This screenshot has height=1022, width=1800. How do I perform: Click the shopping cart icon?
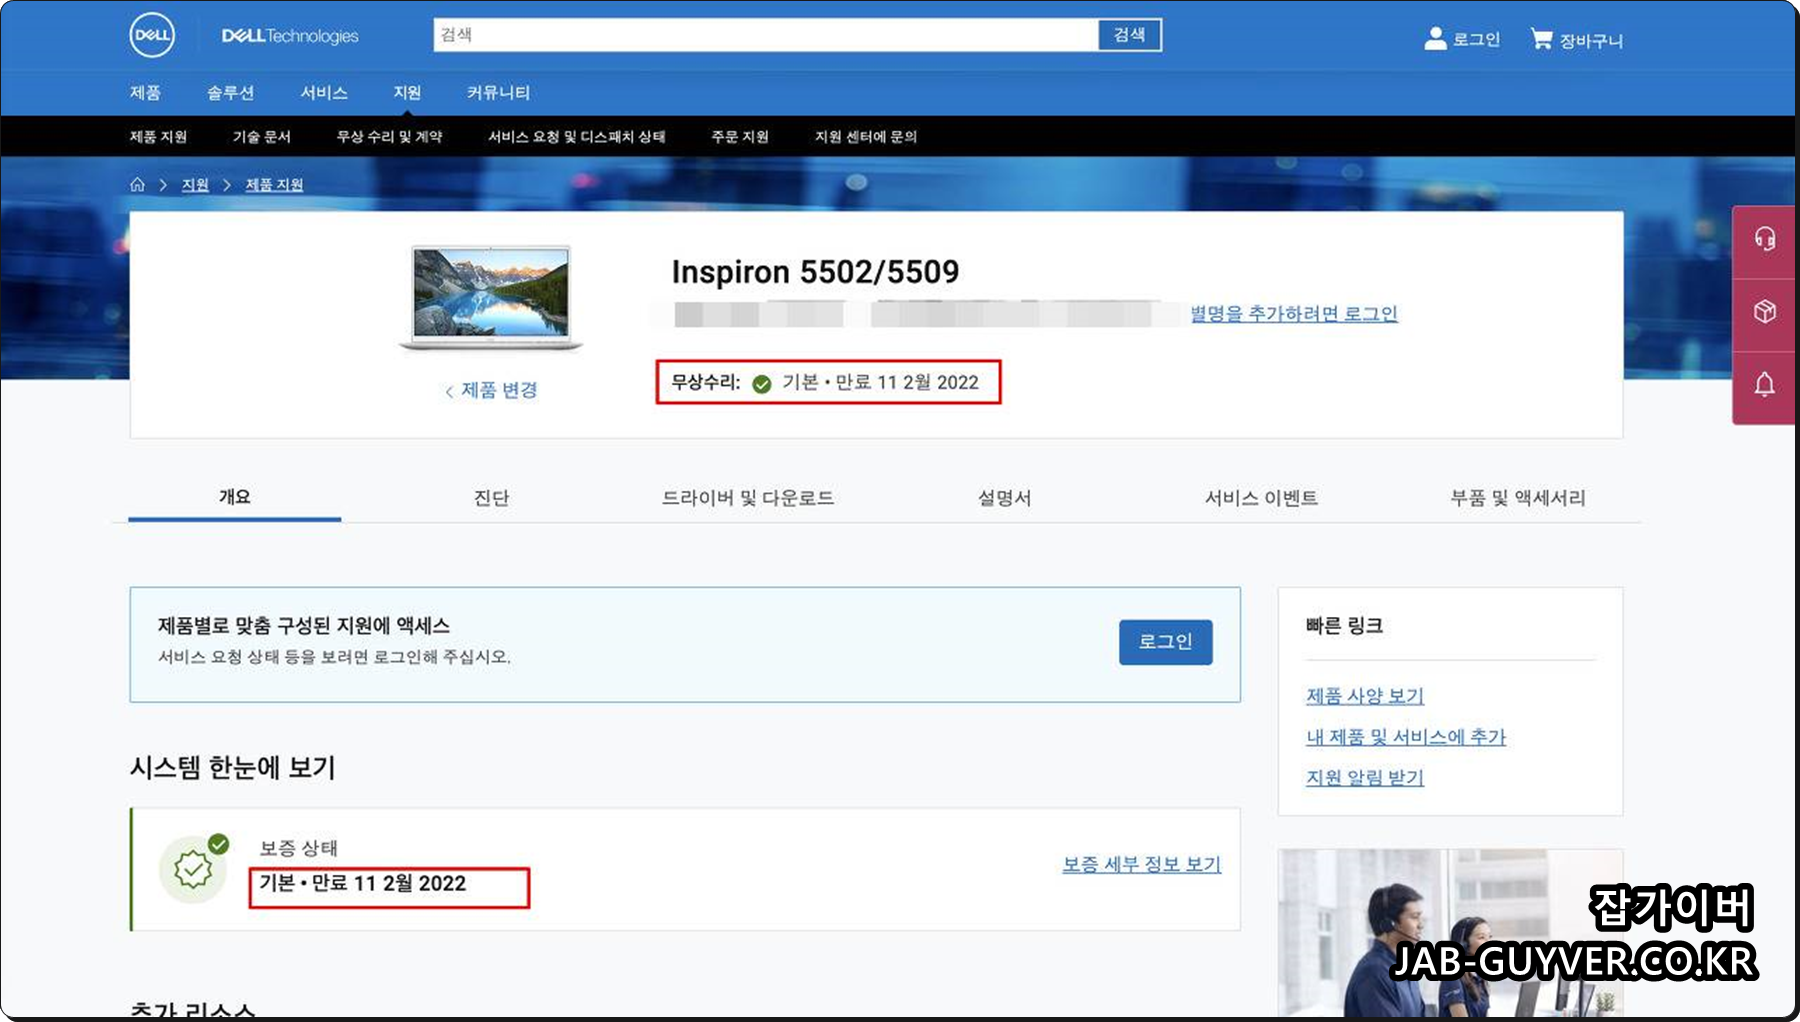click(x=1542, y=39)
